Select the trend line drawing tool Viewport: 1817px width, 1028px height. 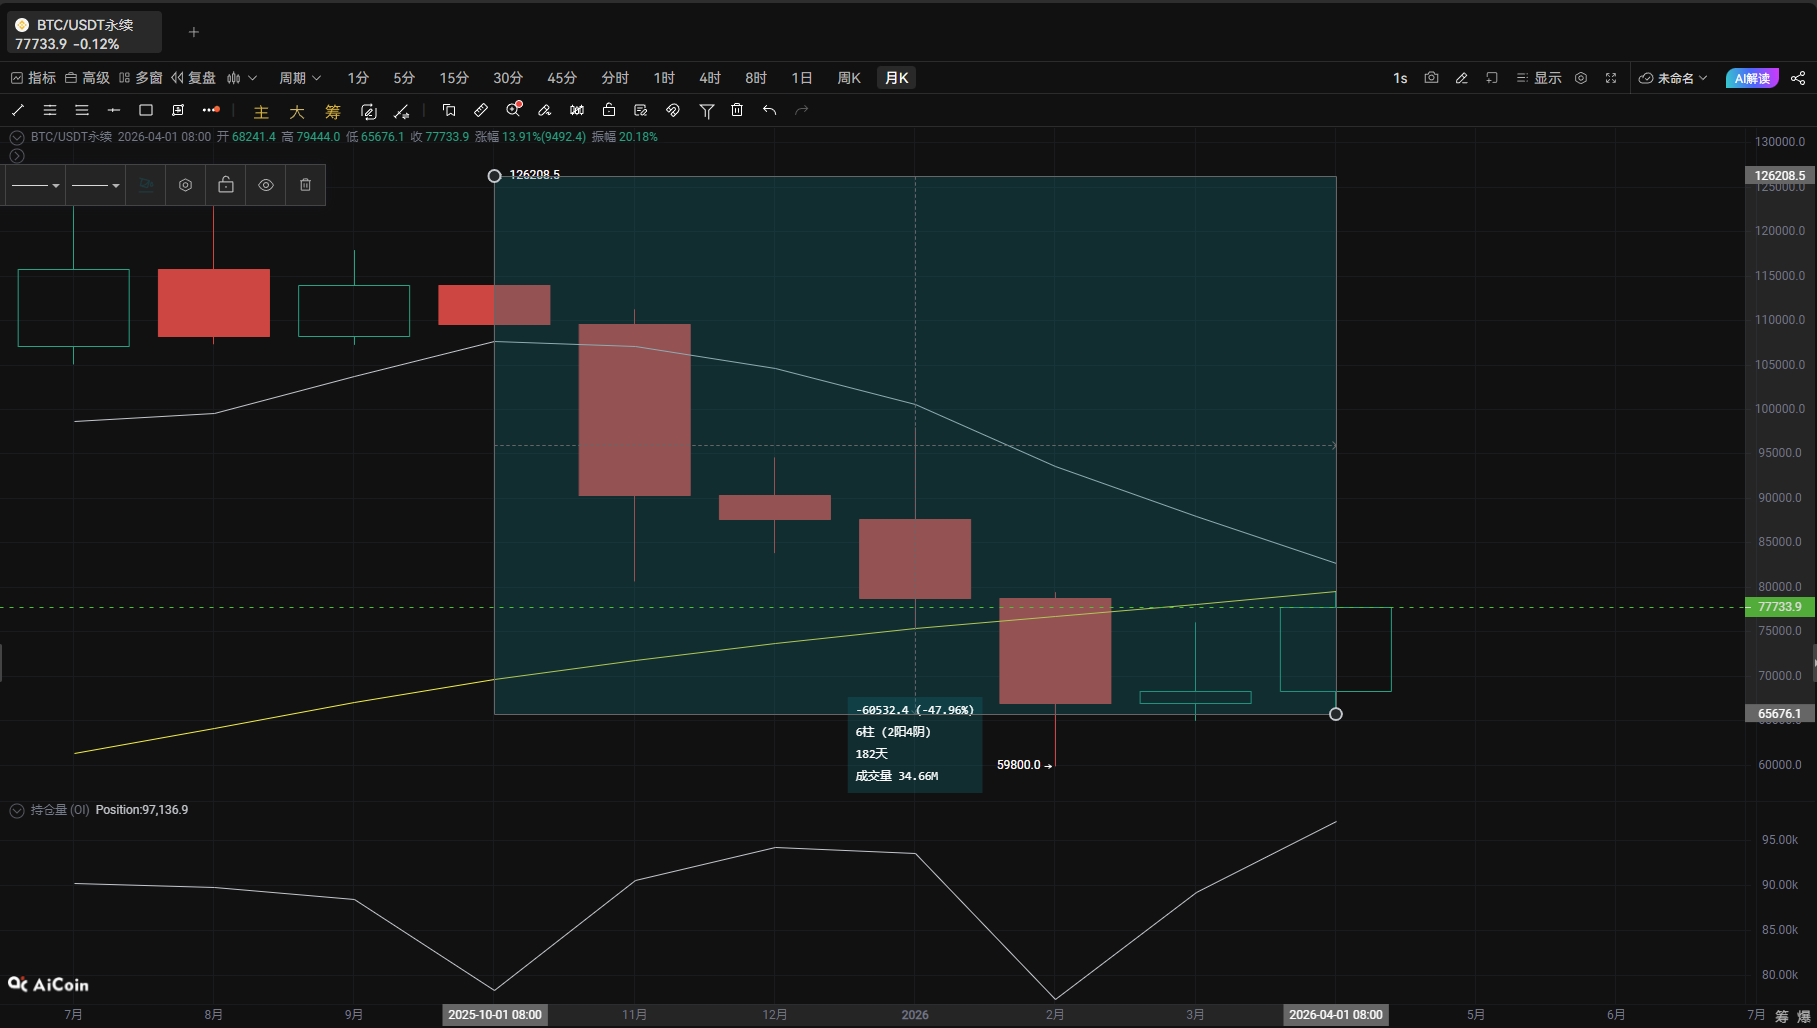click(x=18, y=110)
